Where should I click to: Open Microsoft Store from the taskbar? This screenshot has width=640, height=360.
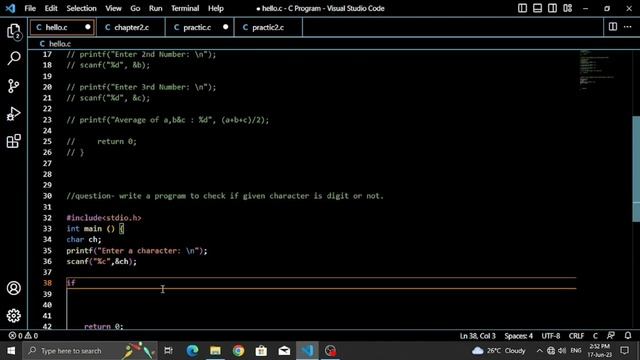click(x=261, y=351)
